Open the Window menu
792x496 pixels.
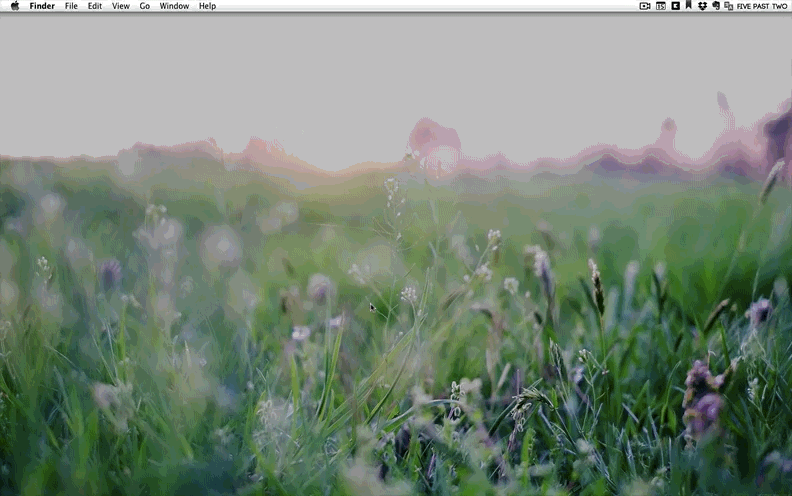[174, 6]
